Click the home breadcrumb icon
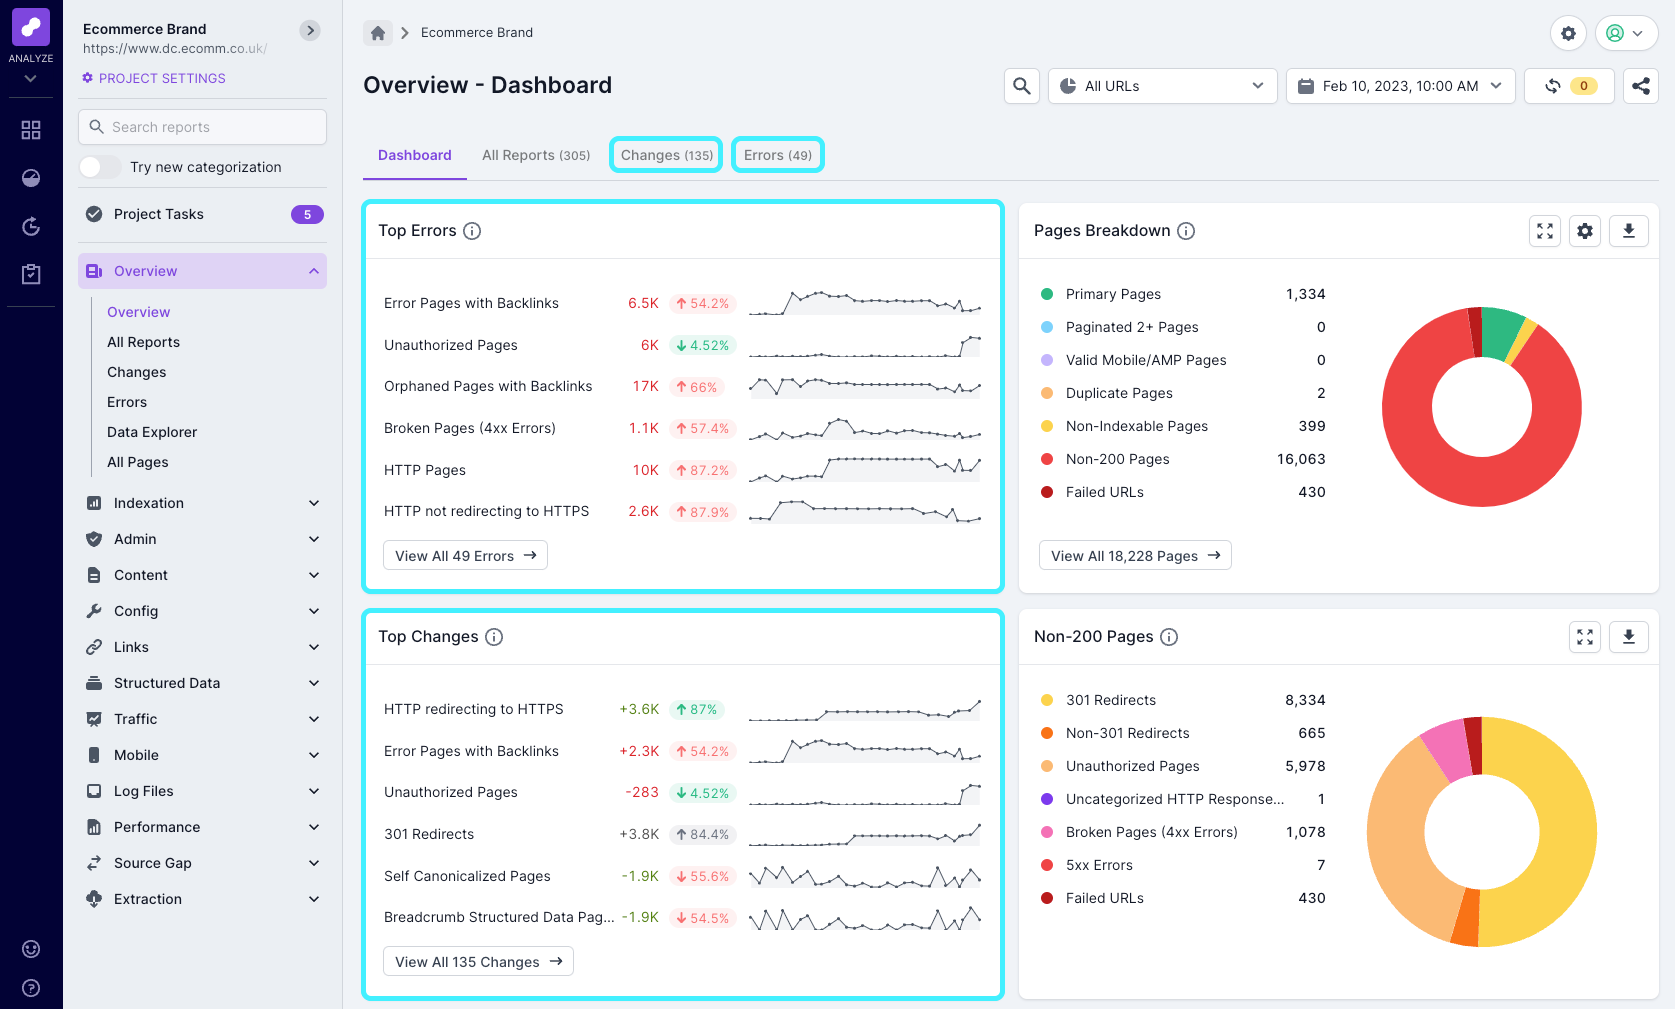The width and height of the screenshot is (1675, 1009). (x=378, y=33)
